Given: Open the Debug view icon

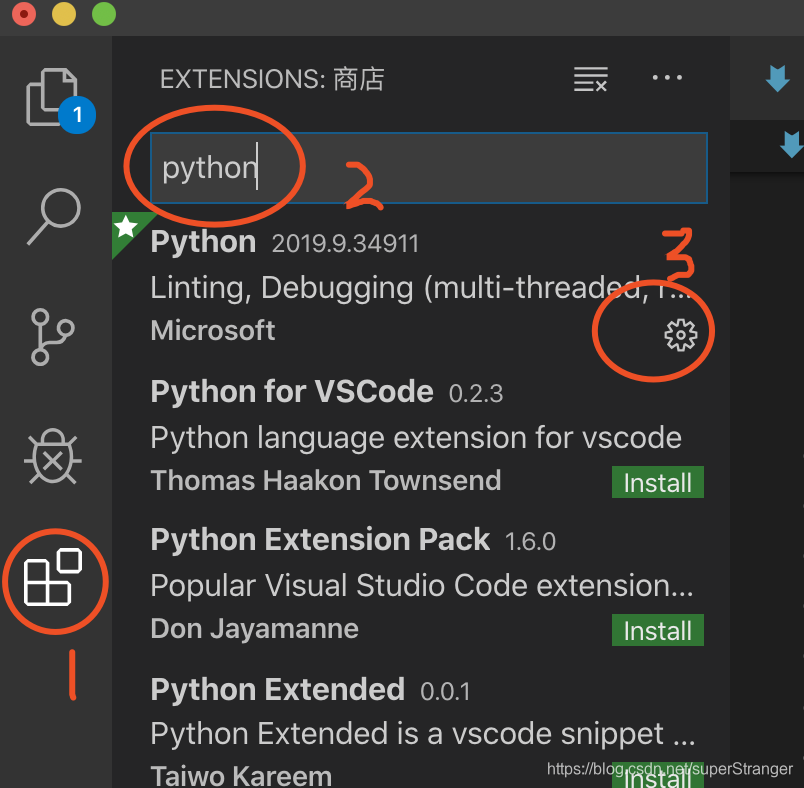Looking at the screenshot, I should tap(53, 456).
